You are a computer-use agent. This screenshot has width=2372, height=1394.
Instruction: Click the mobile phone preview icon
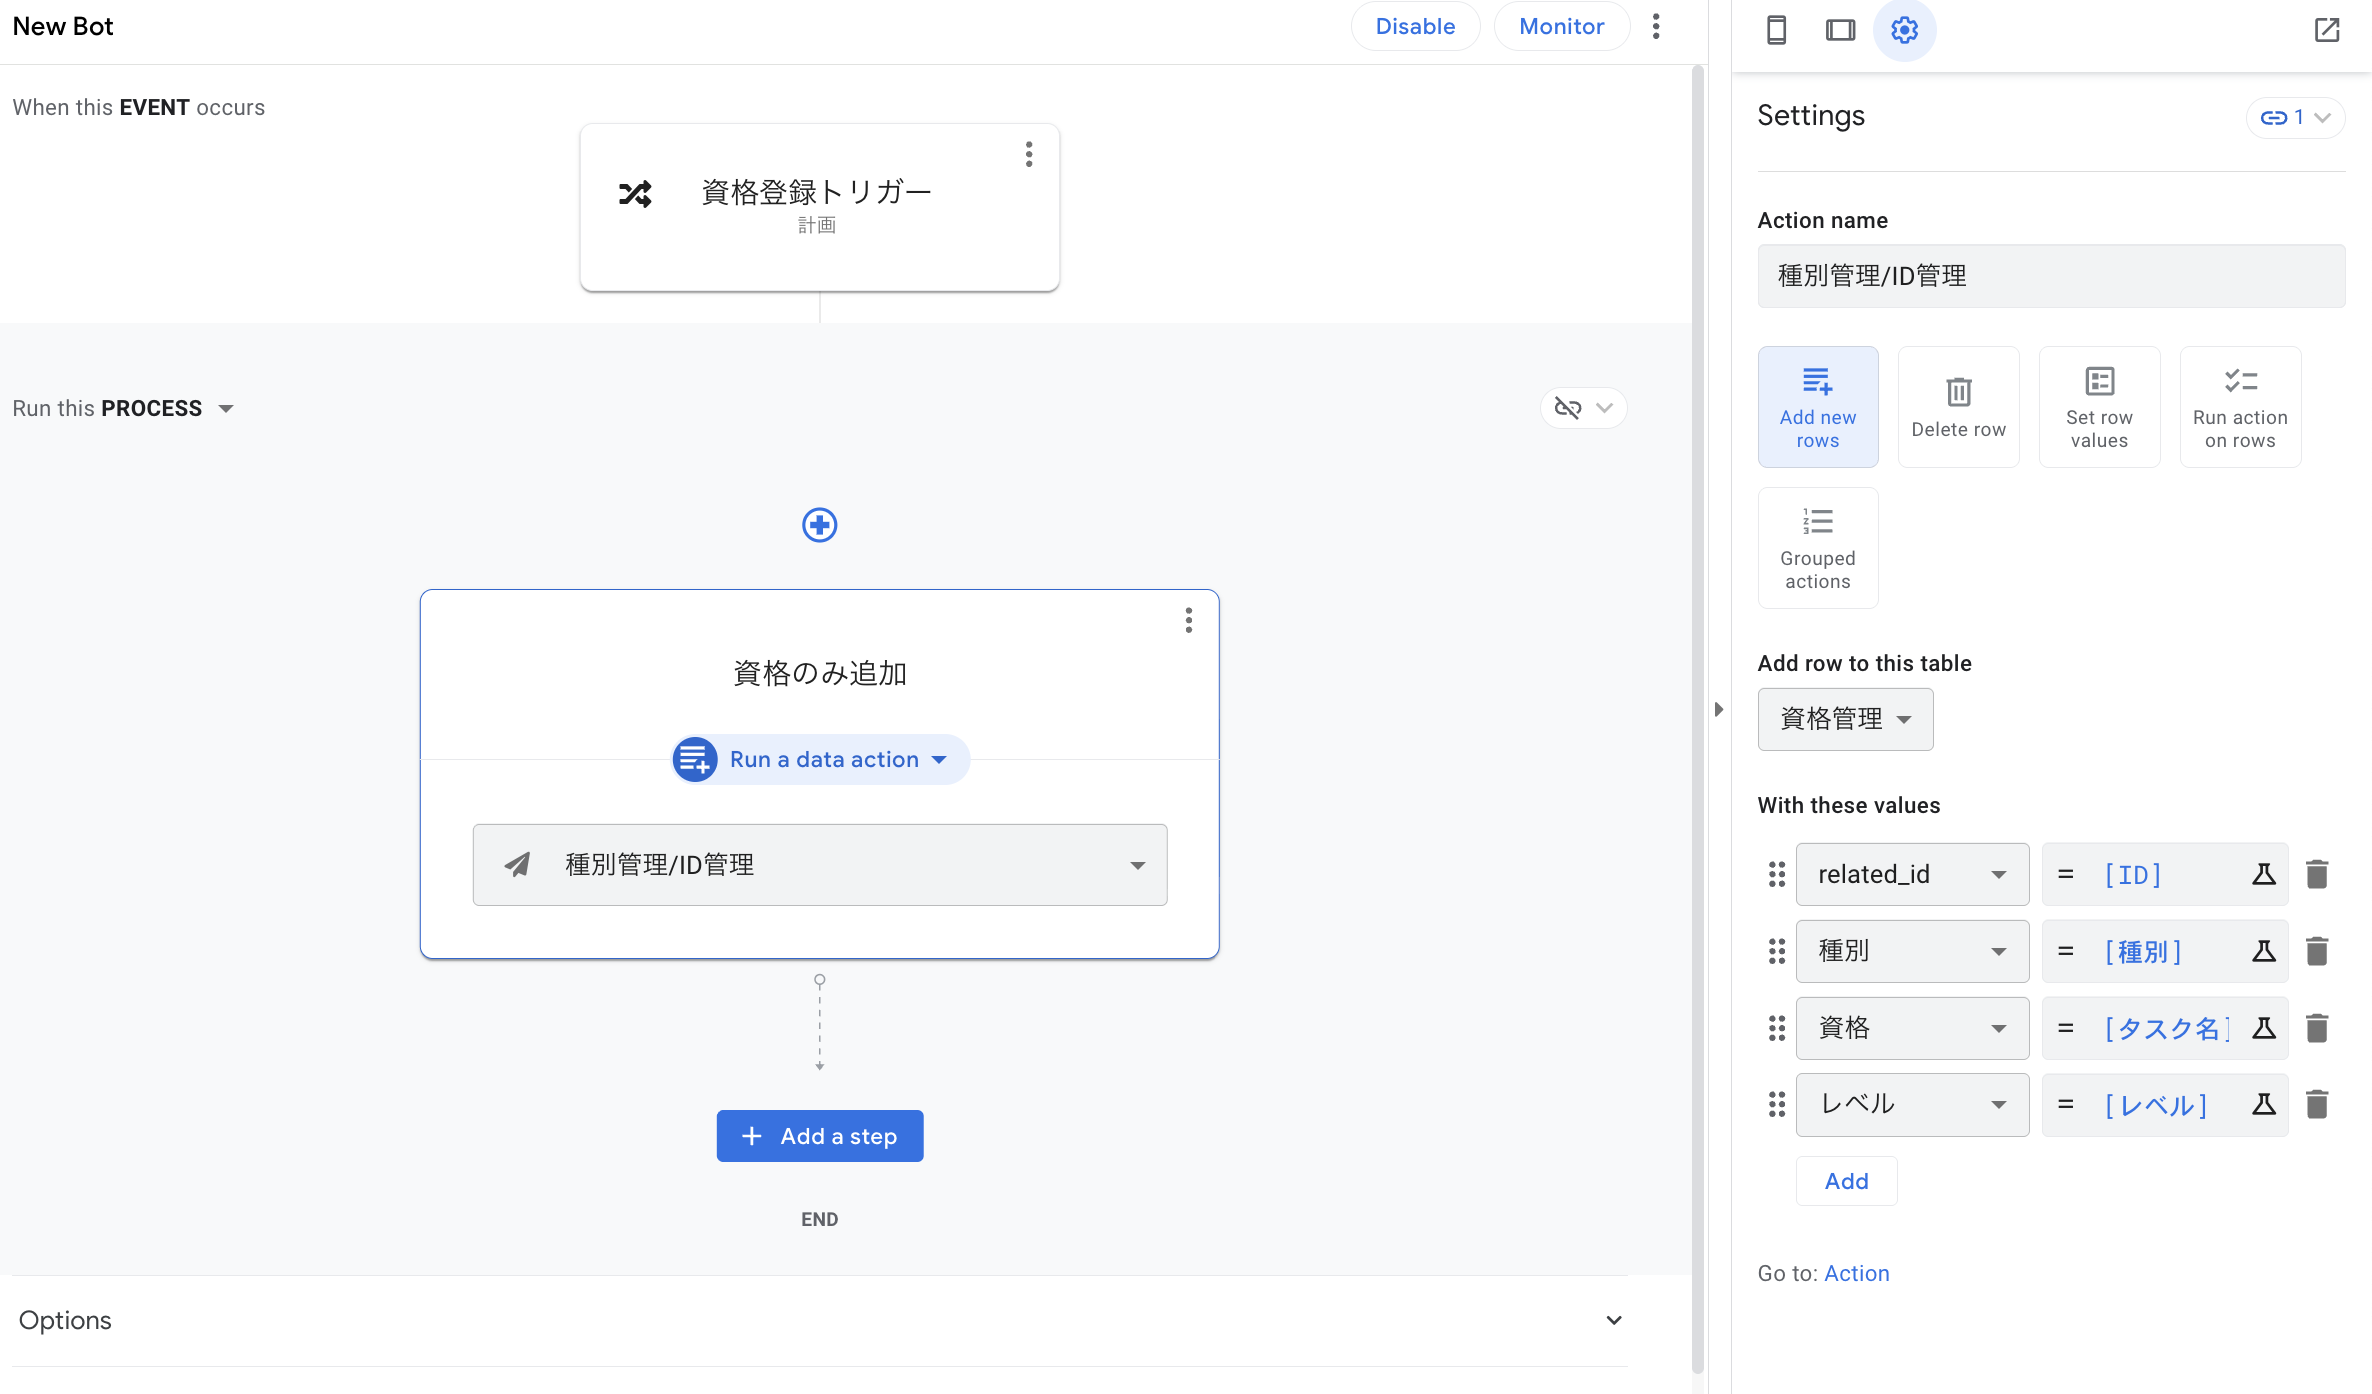[x=1776, y=30]
